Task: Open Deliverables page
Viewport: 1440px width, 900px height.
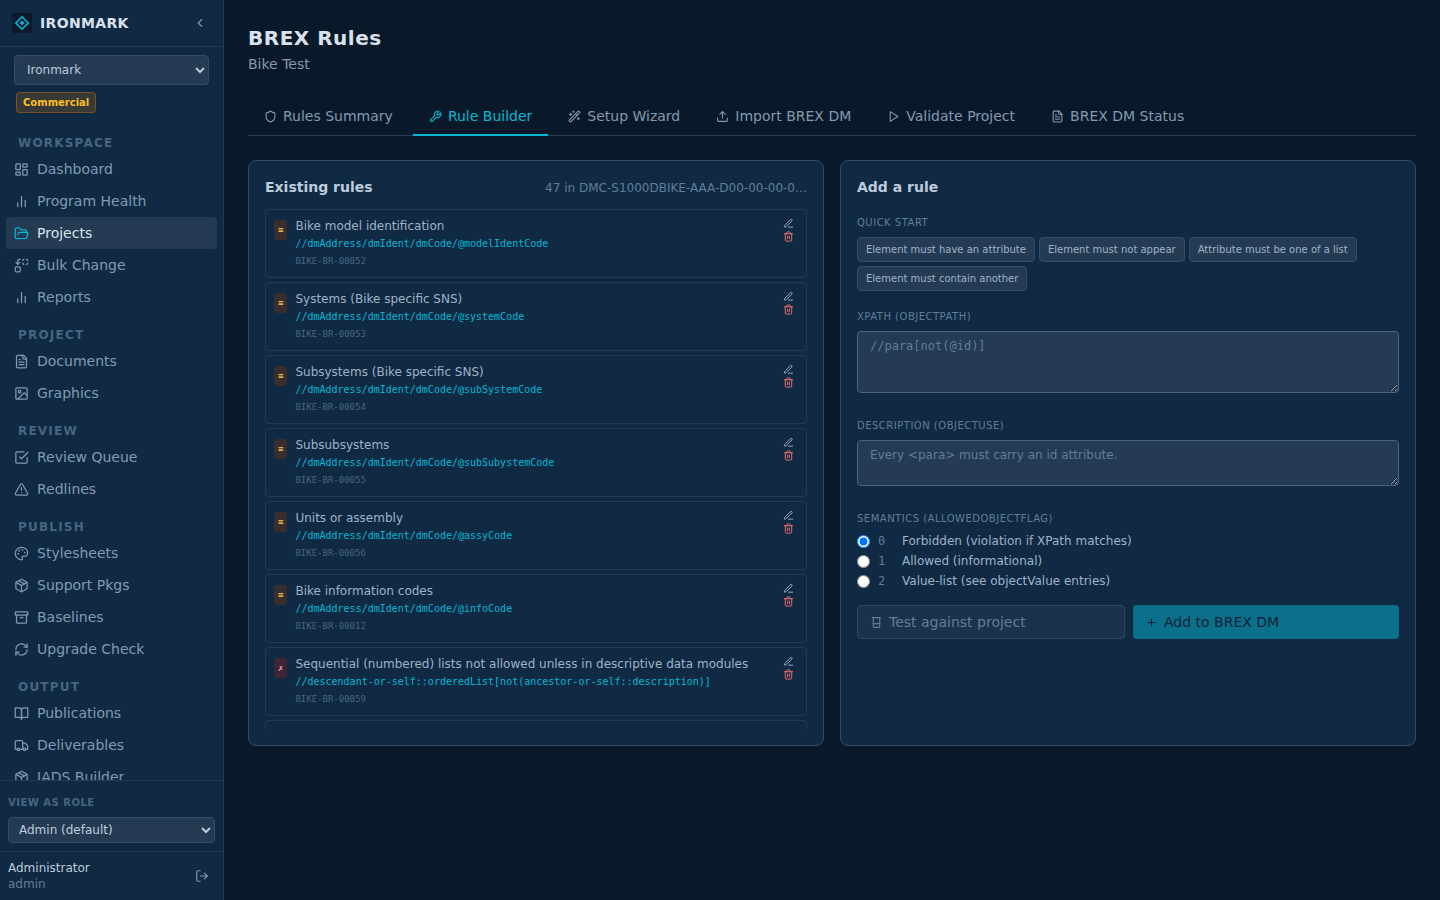Action: tap(111, 745)
